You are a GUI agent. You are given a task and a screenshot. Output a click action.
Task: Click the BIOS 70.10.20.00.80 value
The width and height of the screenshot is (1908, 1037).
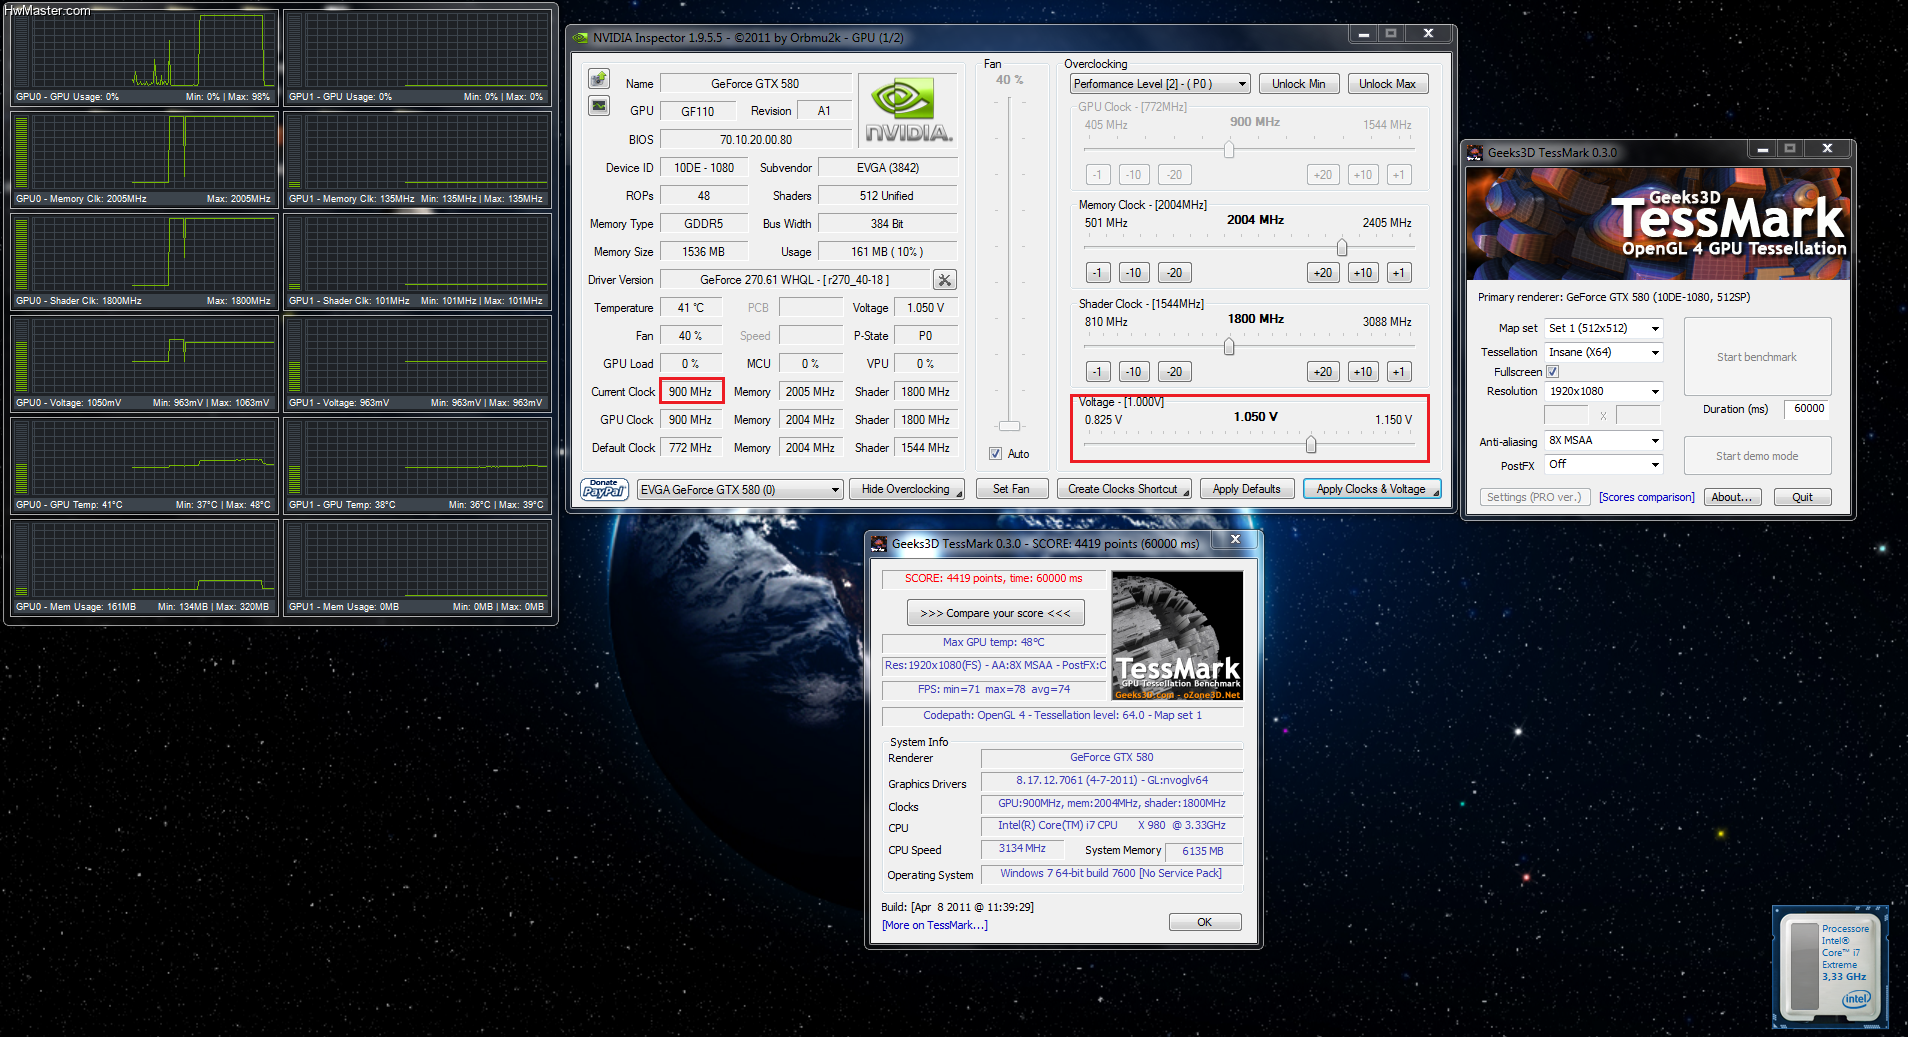coord(756,140)
